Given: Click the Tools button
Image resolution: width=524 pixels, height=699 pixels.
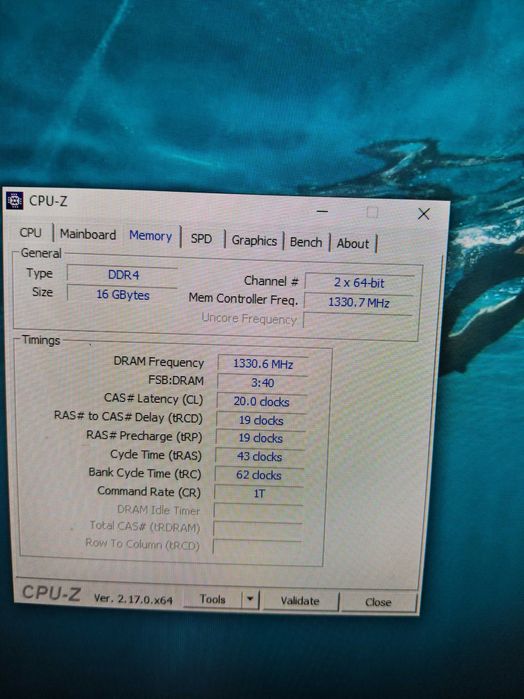Looking at the screenshot, I should (213, 599).
